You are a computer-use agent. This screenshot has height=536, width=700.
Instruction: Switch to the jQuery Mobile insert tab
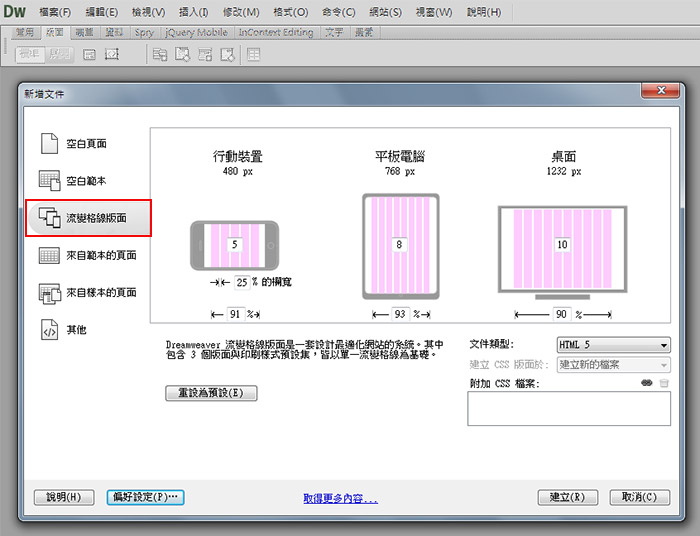point(196,32)
